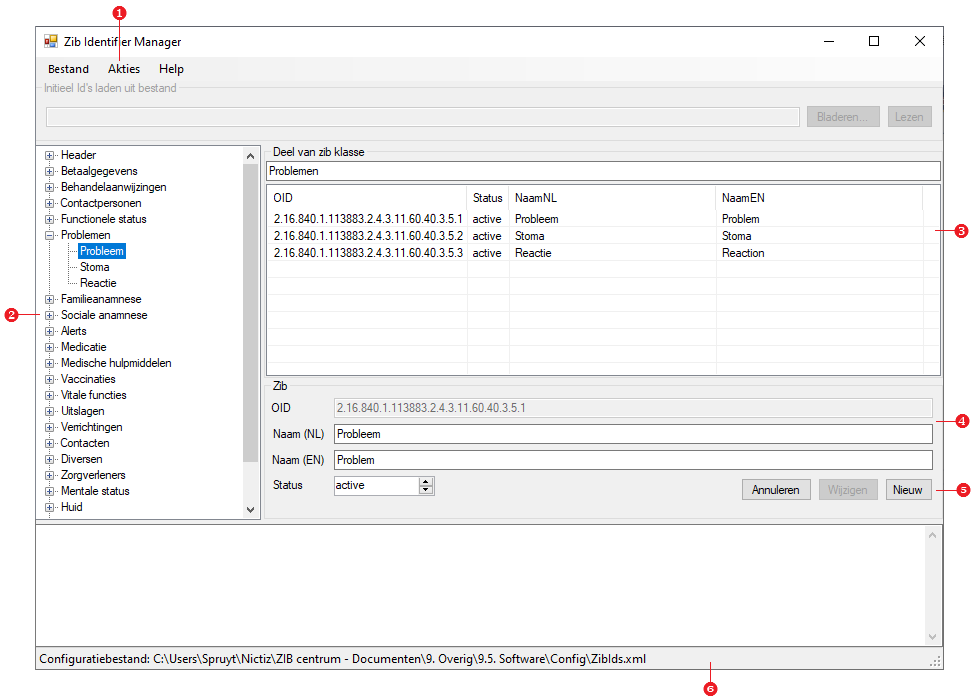Click the Bladeren... button

(x=842, y=117)
